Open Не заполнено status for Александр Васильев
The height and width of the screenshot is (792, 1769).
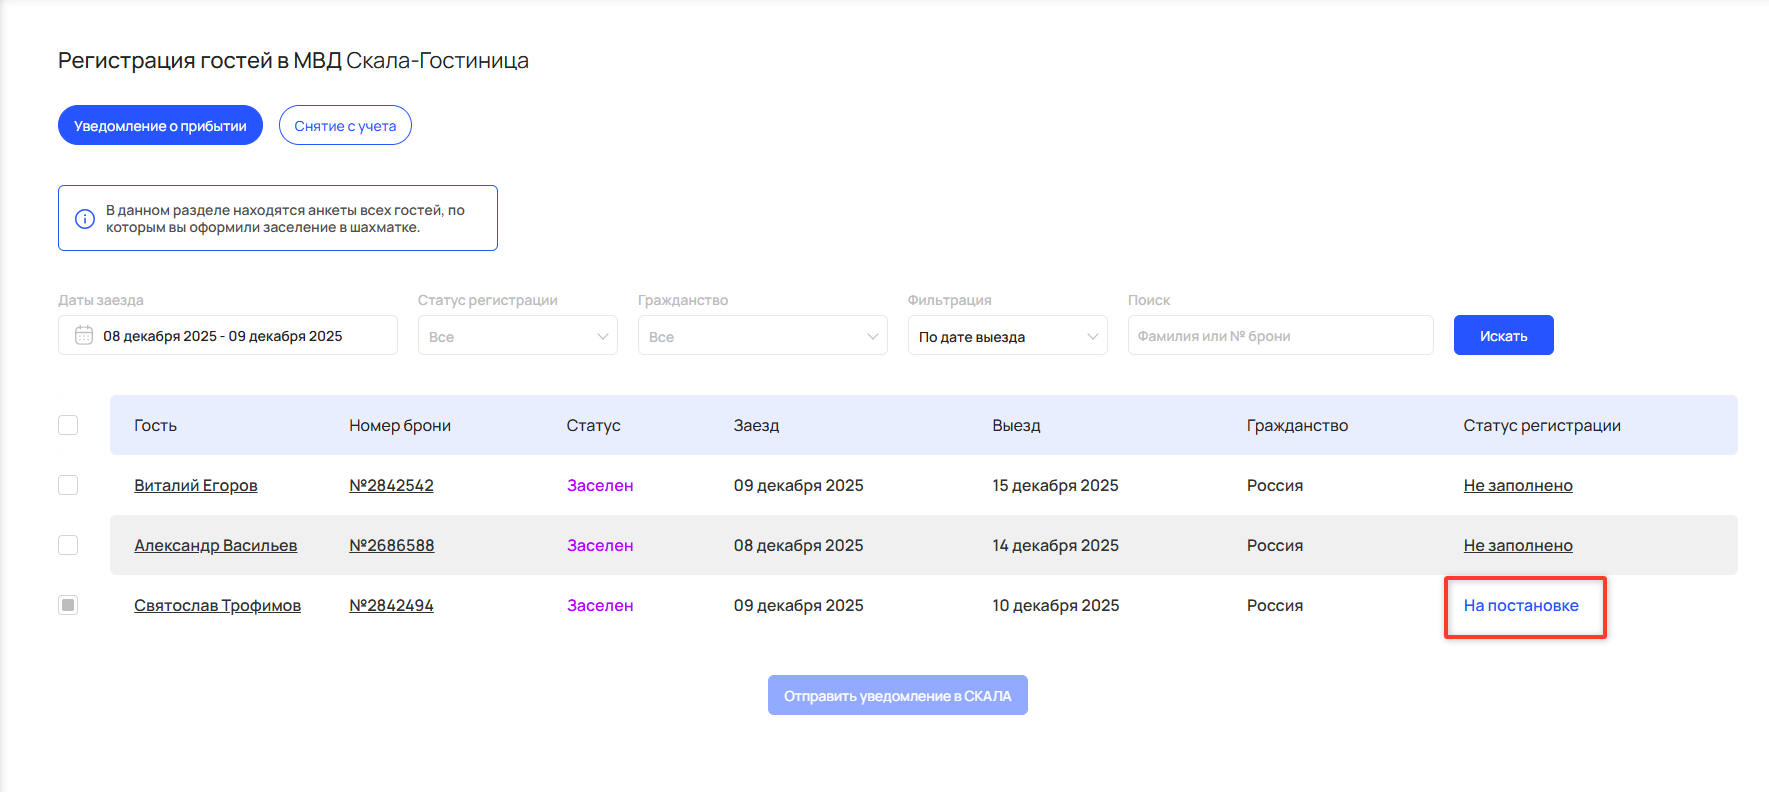[1518, 546]
